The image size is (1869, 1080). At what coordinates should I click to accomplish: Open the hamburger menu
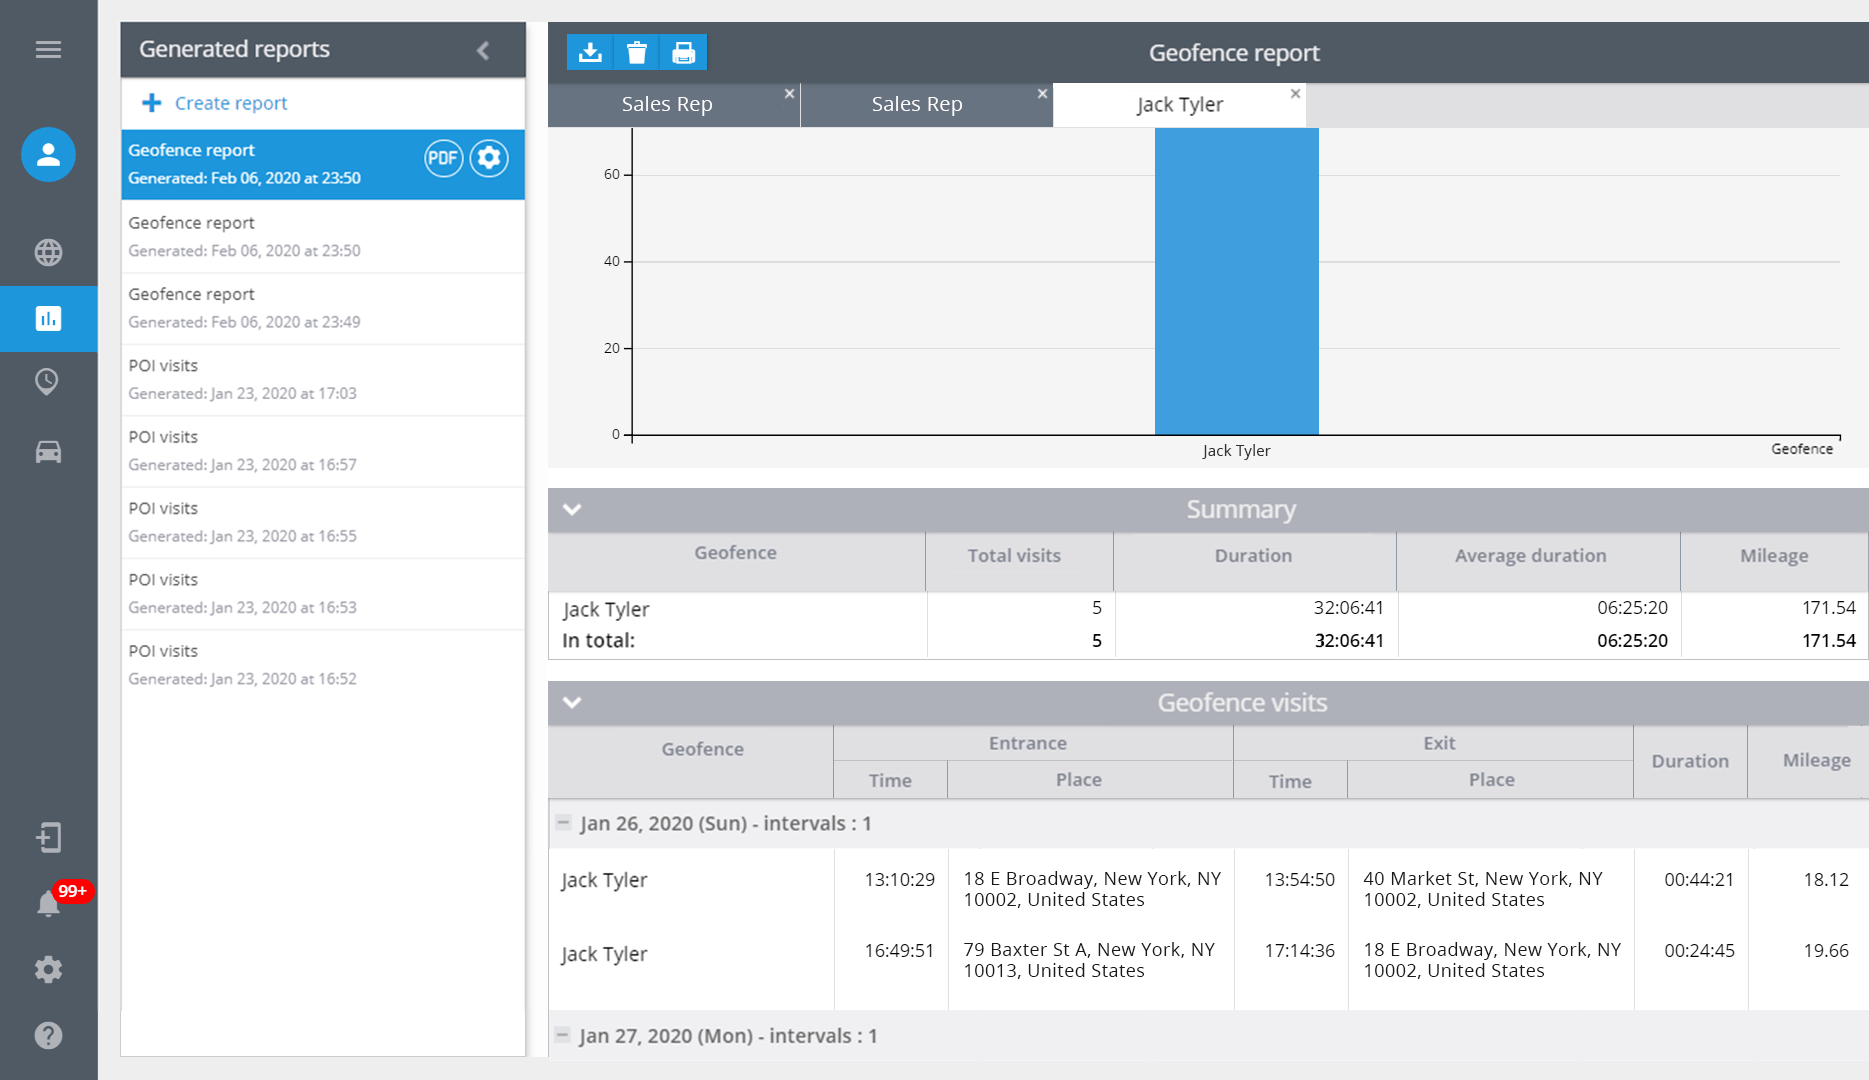pyautogui.click(x=48, y=49)
